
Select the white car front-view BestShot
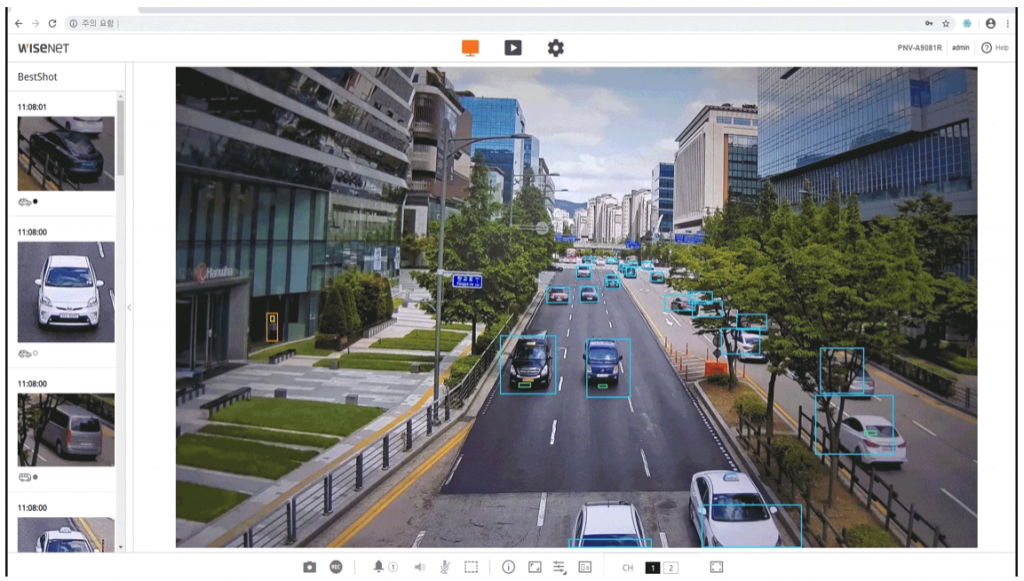click(66, 292)
